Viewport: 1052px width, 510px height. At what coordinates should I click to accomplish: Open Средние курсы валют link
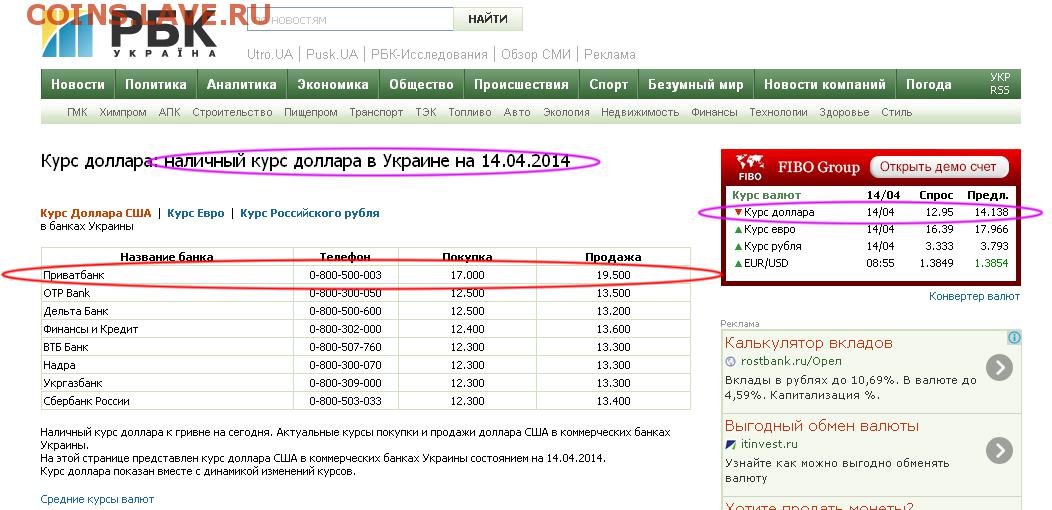tap(97, 499)
